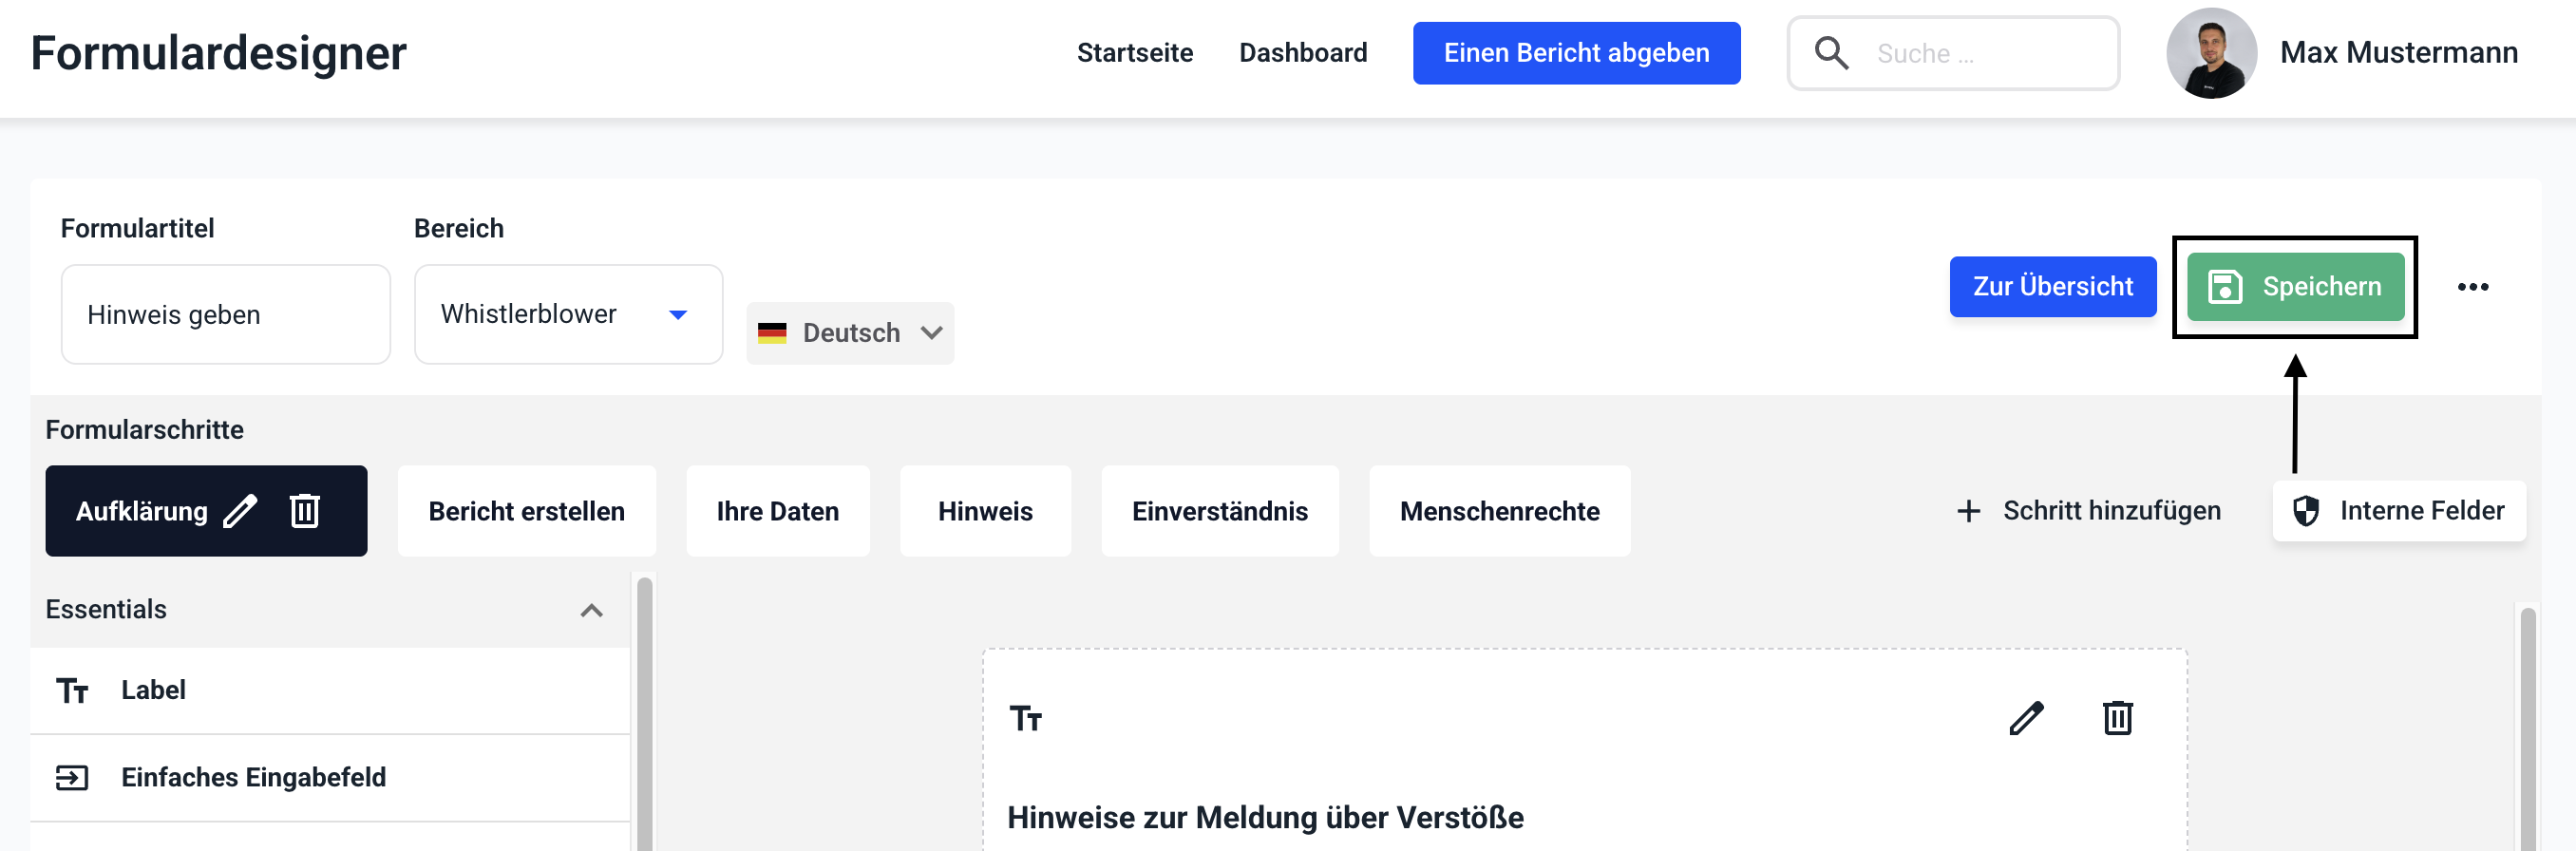Open the three-dots more options menu
Screen dimensions: 2576x851
pos(2472,287)
